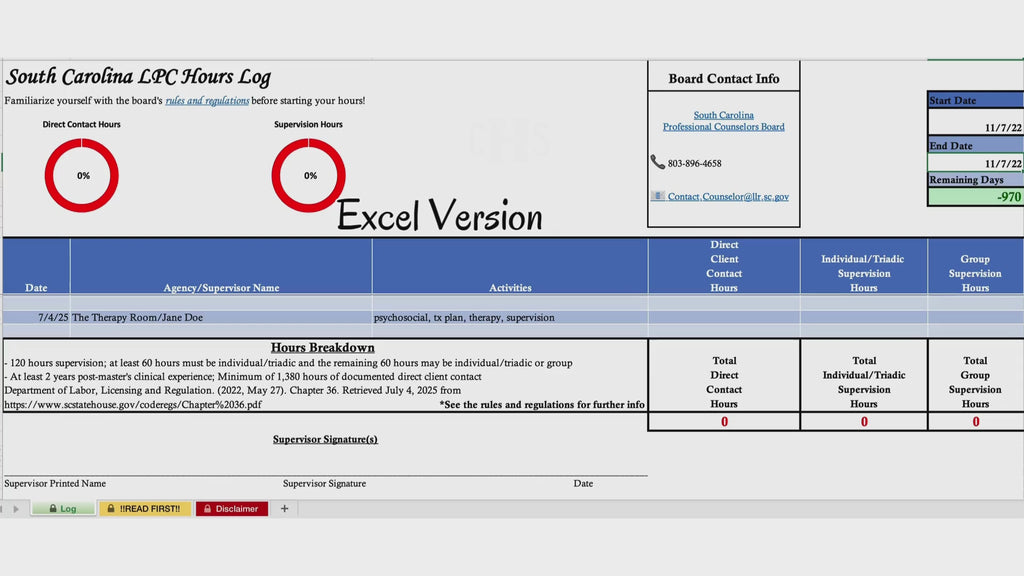Screen dimensions: 1024x576
Task: Switch to the Log sheet tab
Action: 63,509
